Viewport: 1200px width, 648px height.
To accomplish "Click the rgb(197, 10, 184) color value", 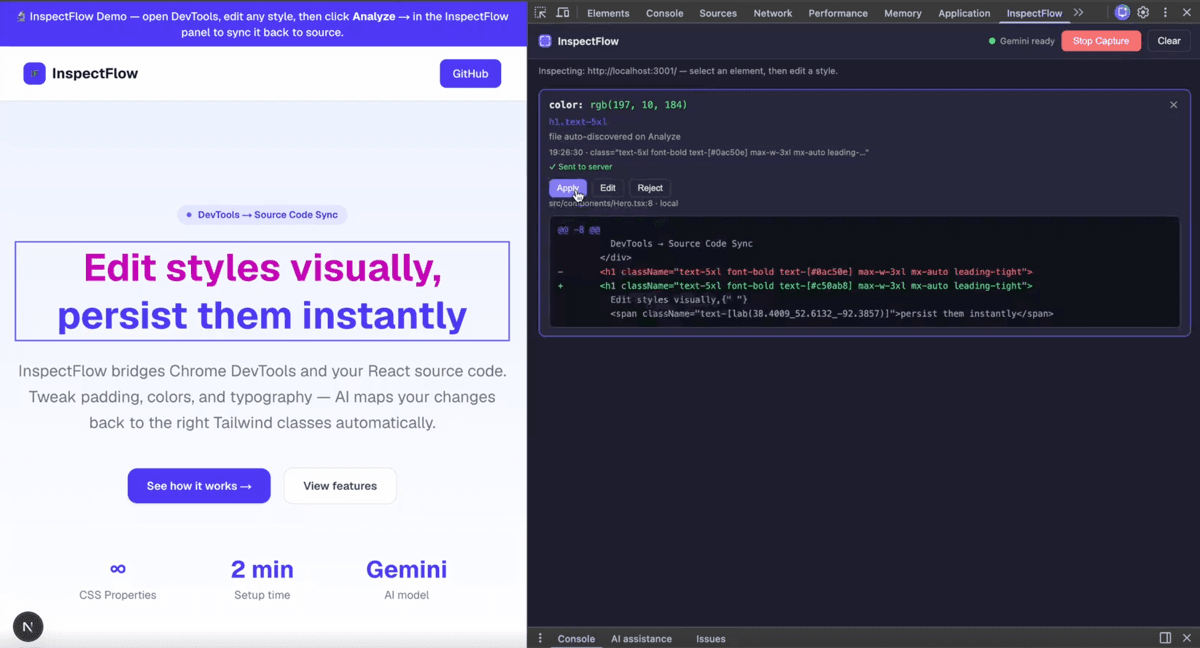I will pos(638,105).
